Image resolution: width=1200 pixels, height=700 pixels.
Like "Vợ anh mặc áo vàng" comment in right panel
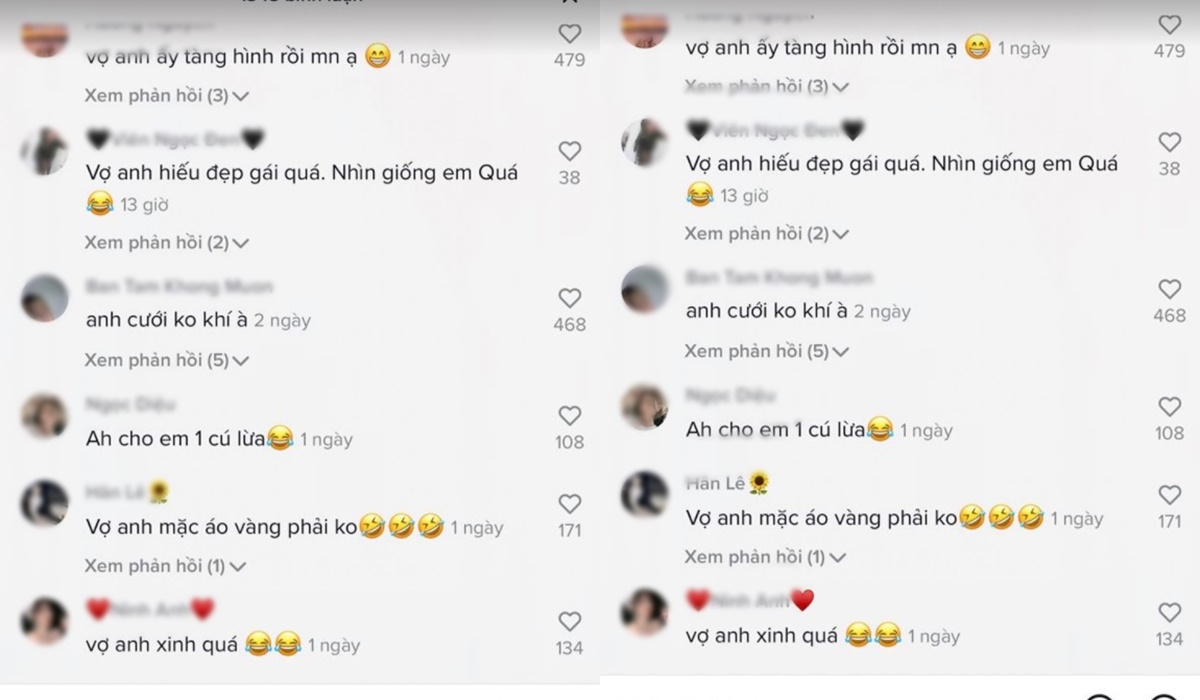click(x=1169, y=495)
